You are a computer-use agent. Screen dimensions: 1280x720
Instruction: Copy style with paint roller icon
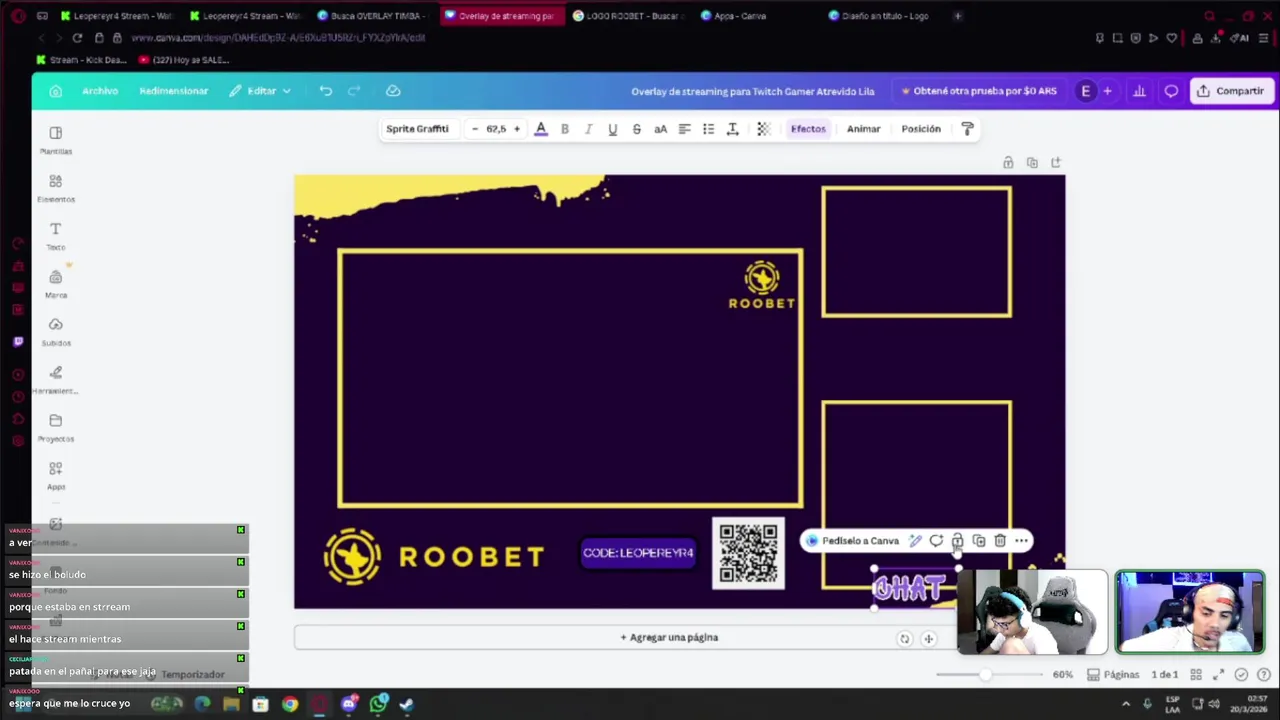point(967,129)
